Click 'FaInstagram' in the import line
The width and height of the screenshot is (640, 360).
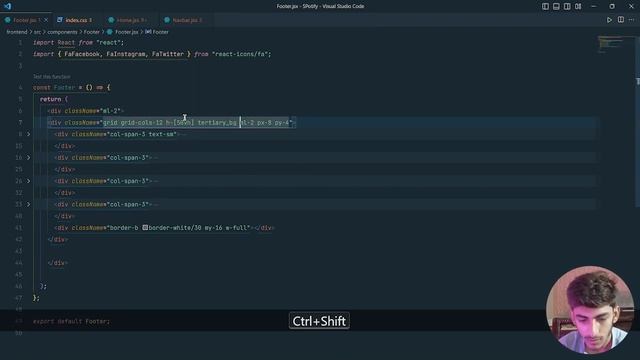point(125,54)
